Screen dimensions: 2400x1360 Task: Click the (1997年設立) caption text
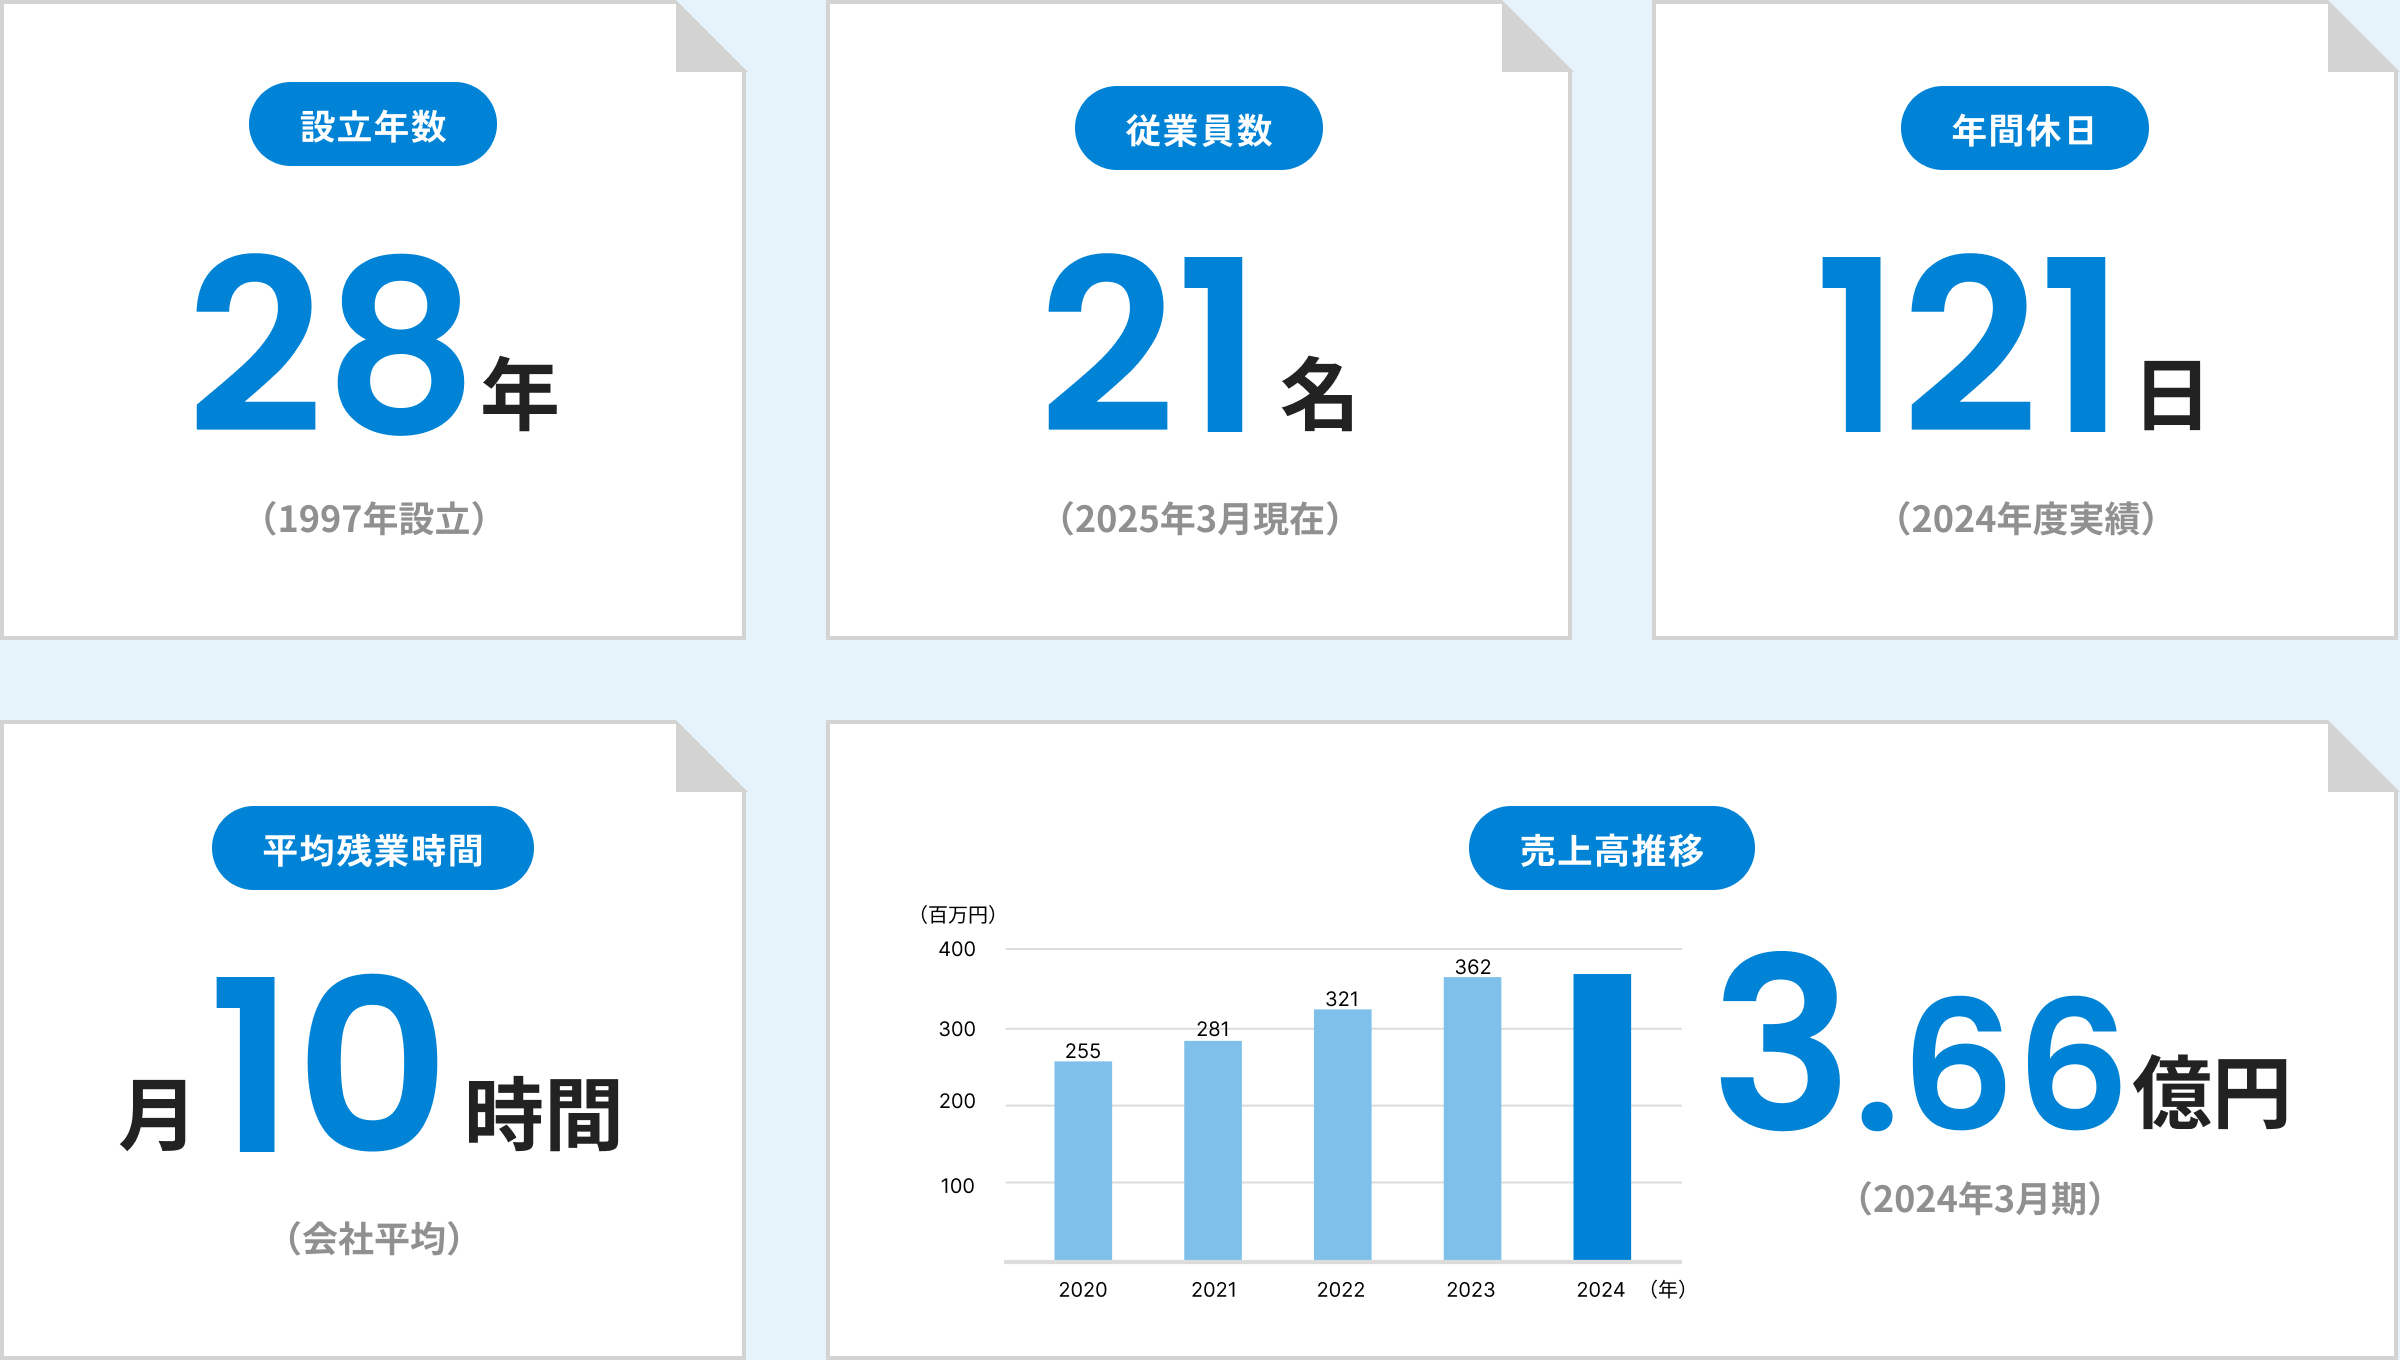tap(373, 519)
